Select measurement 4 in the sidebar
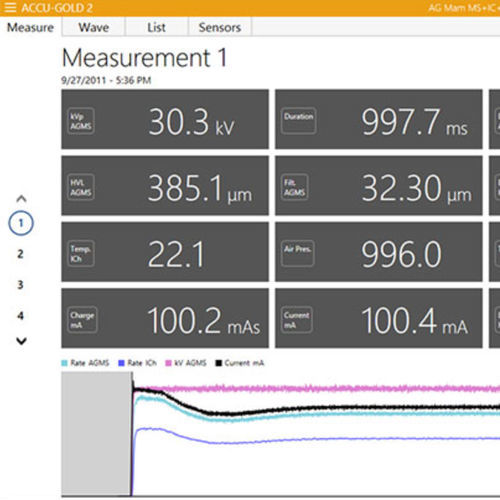 click(x=20, y=315)
